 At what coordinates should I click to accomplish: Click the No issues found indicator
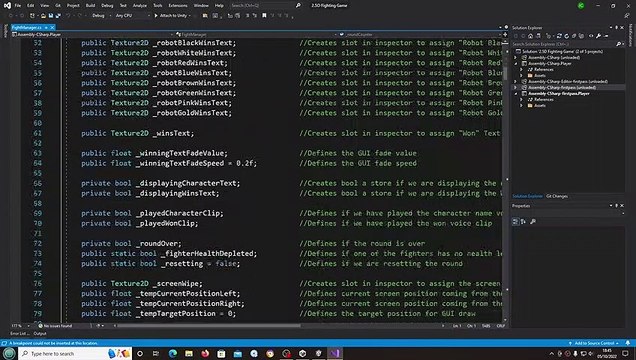point(55,326)
